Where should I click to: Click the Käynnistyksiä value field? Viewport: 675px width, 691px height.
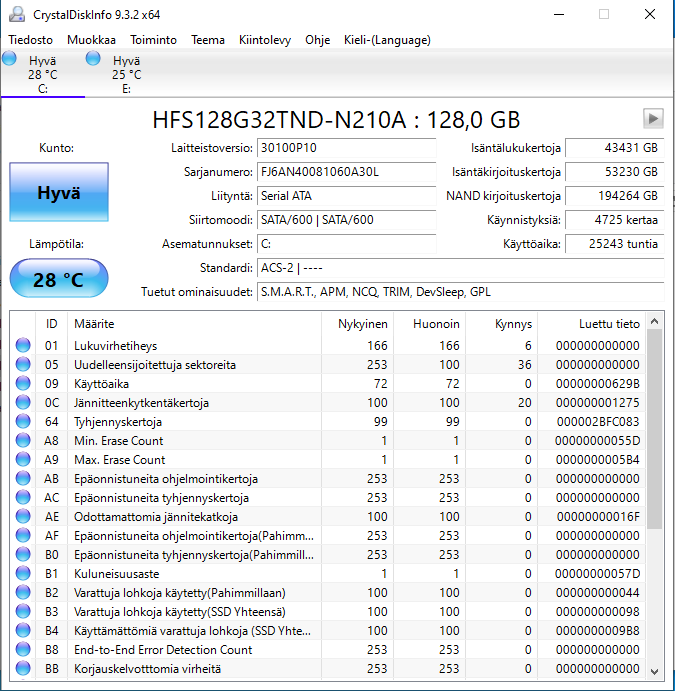coord(614,220)
